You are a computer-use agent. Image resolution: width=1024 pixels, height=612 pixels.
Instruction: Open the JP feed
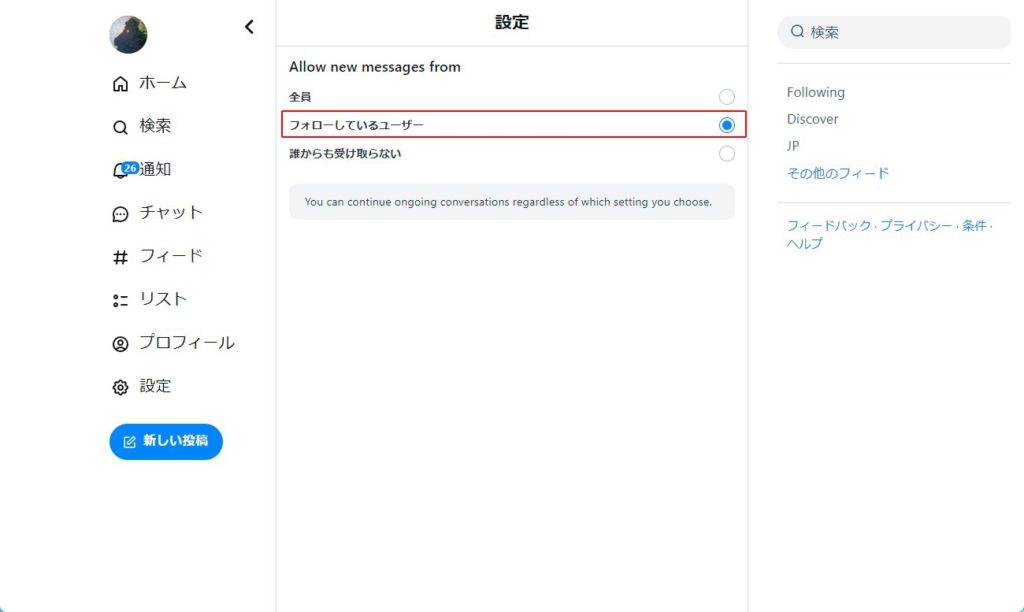tap(793, 146)
